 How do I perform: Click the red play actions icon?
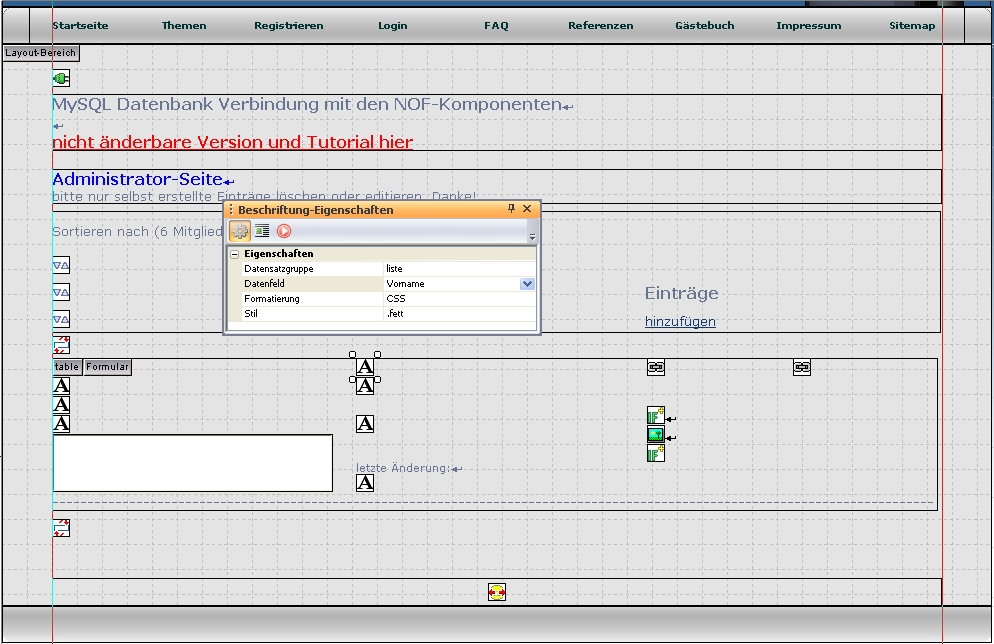pos(284,231)
